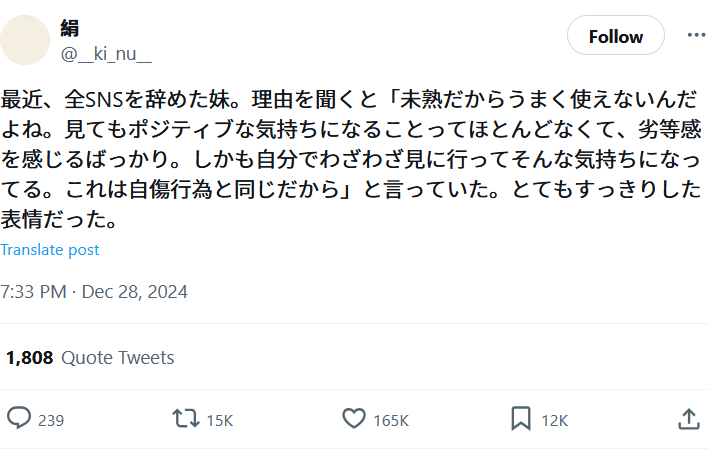View the 239 replies count
Screen dimensions: 708x449
pyautogui.click(x=51, y=420)
